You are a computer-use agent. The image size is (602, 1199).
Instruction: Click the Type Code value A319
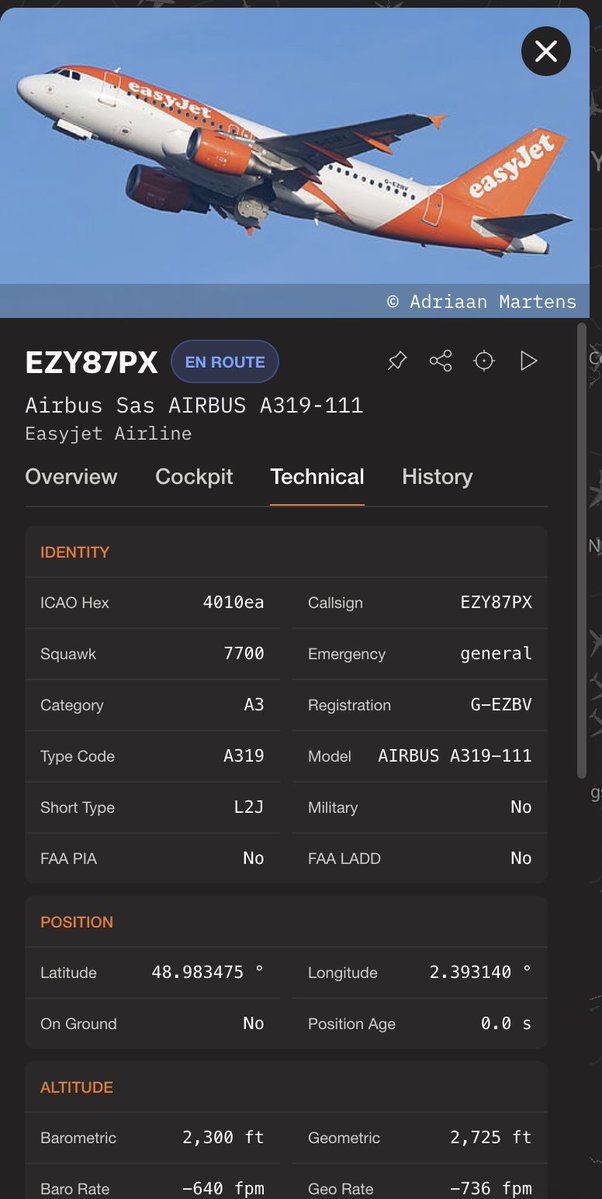point(244,756)
